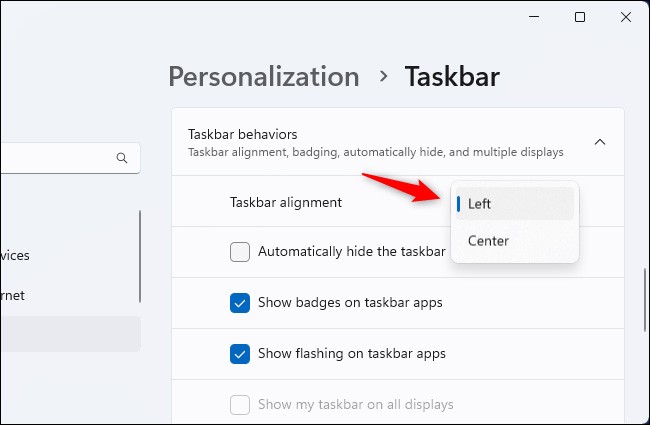
Task: Close the Settings window
Action: [626, 17]
